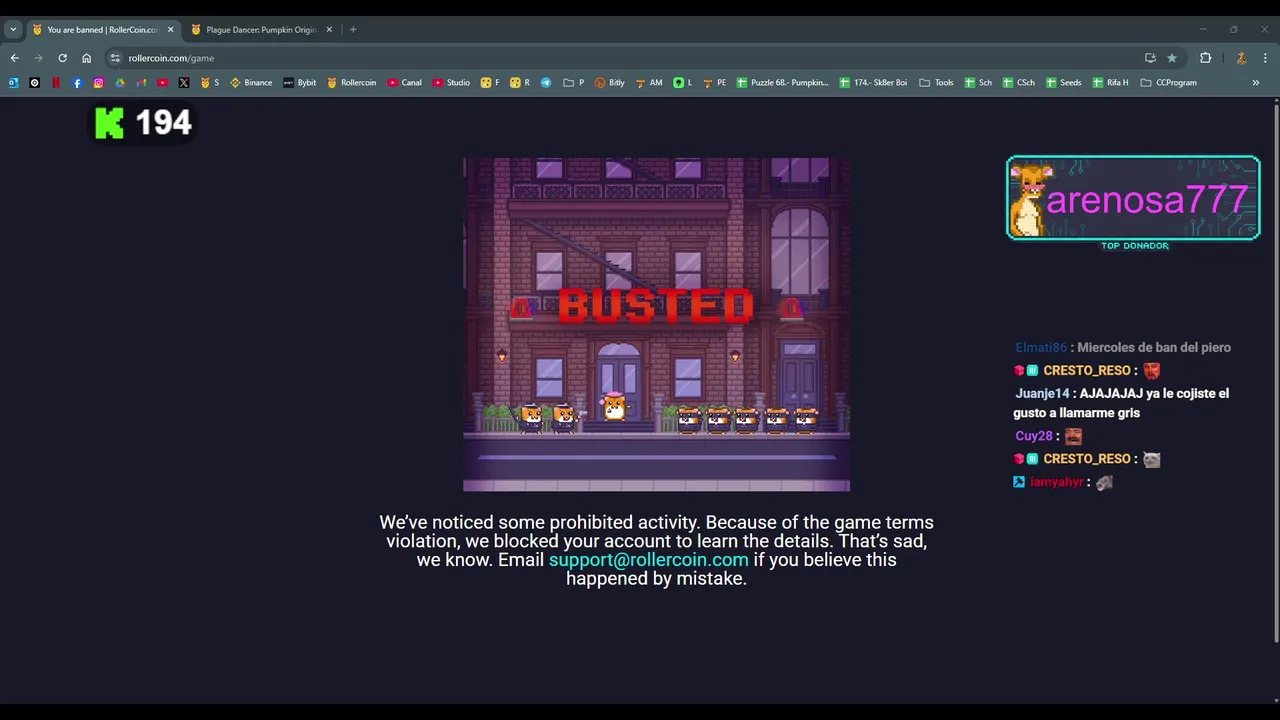Go back to previous page
The width and height of the screenshot is (1280, 720).
[x=14, y=58]
